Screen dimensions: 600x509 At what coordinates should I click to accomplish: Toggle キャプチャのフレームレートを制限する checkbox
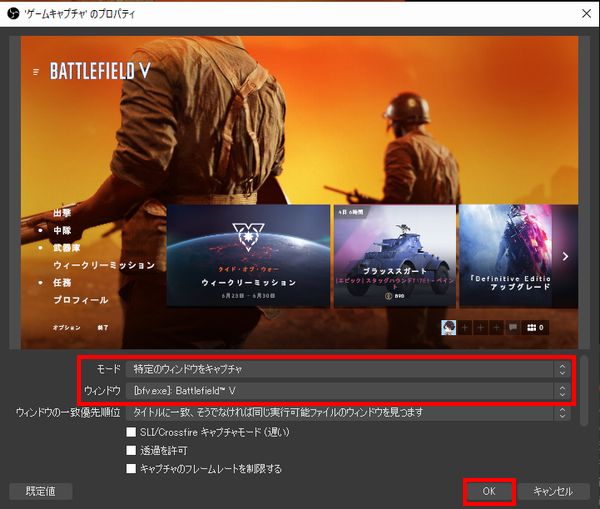[131, 468]
